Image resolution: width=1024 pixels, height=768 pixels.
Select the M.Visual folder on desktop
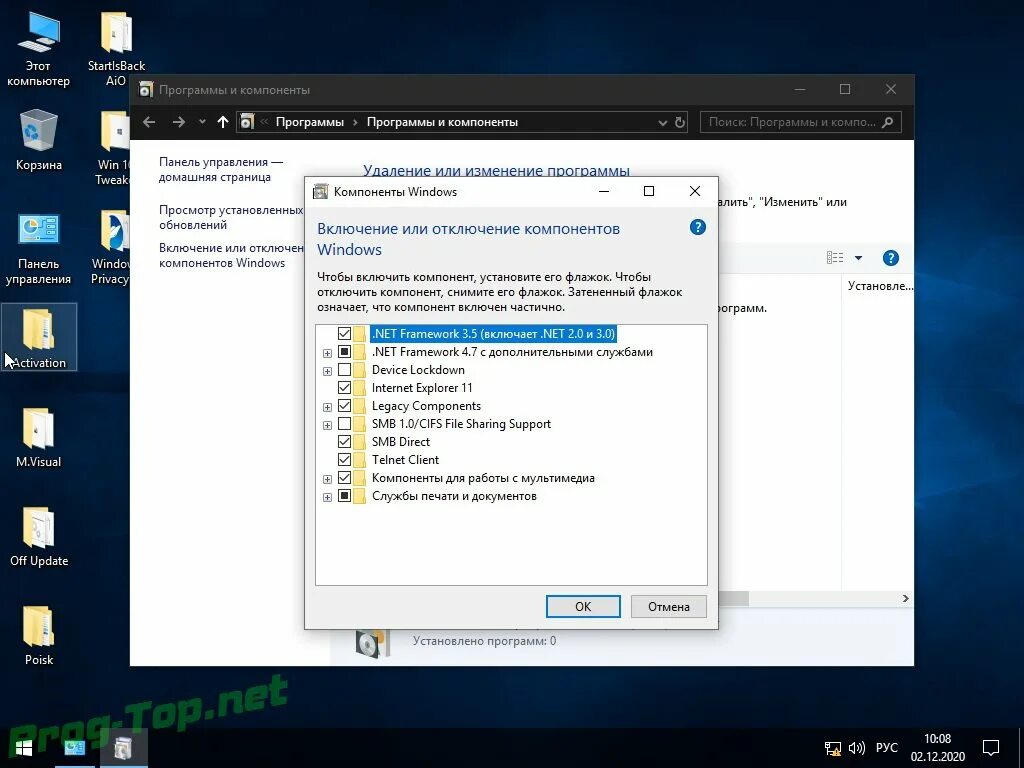pos(39,438)
